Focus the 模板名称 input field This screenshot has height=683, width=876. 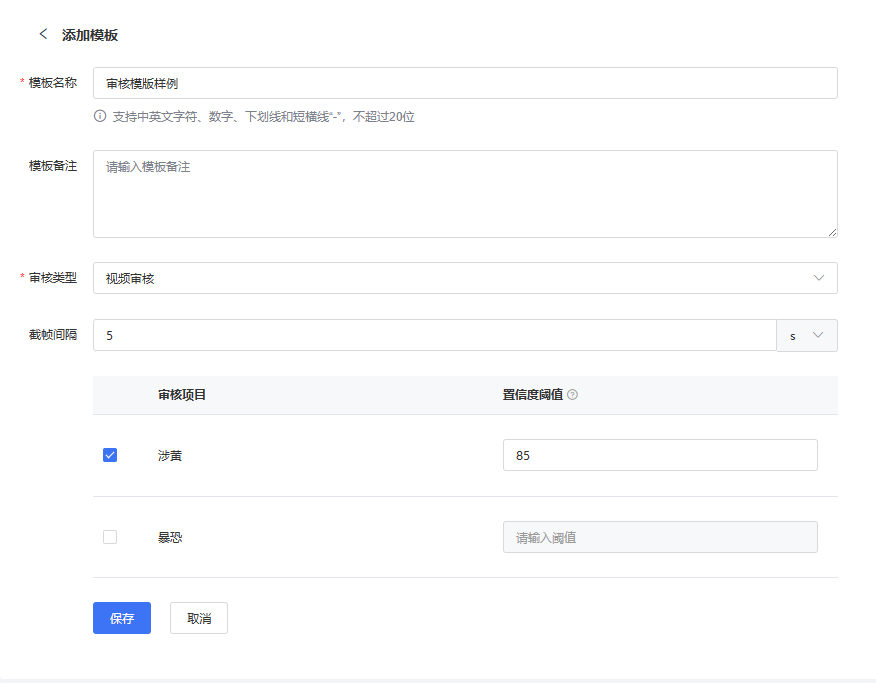[465, 83]
